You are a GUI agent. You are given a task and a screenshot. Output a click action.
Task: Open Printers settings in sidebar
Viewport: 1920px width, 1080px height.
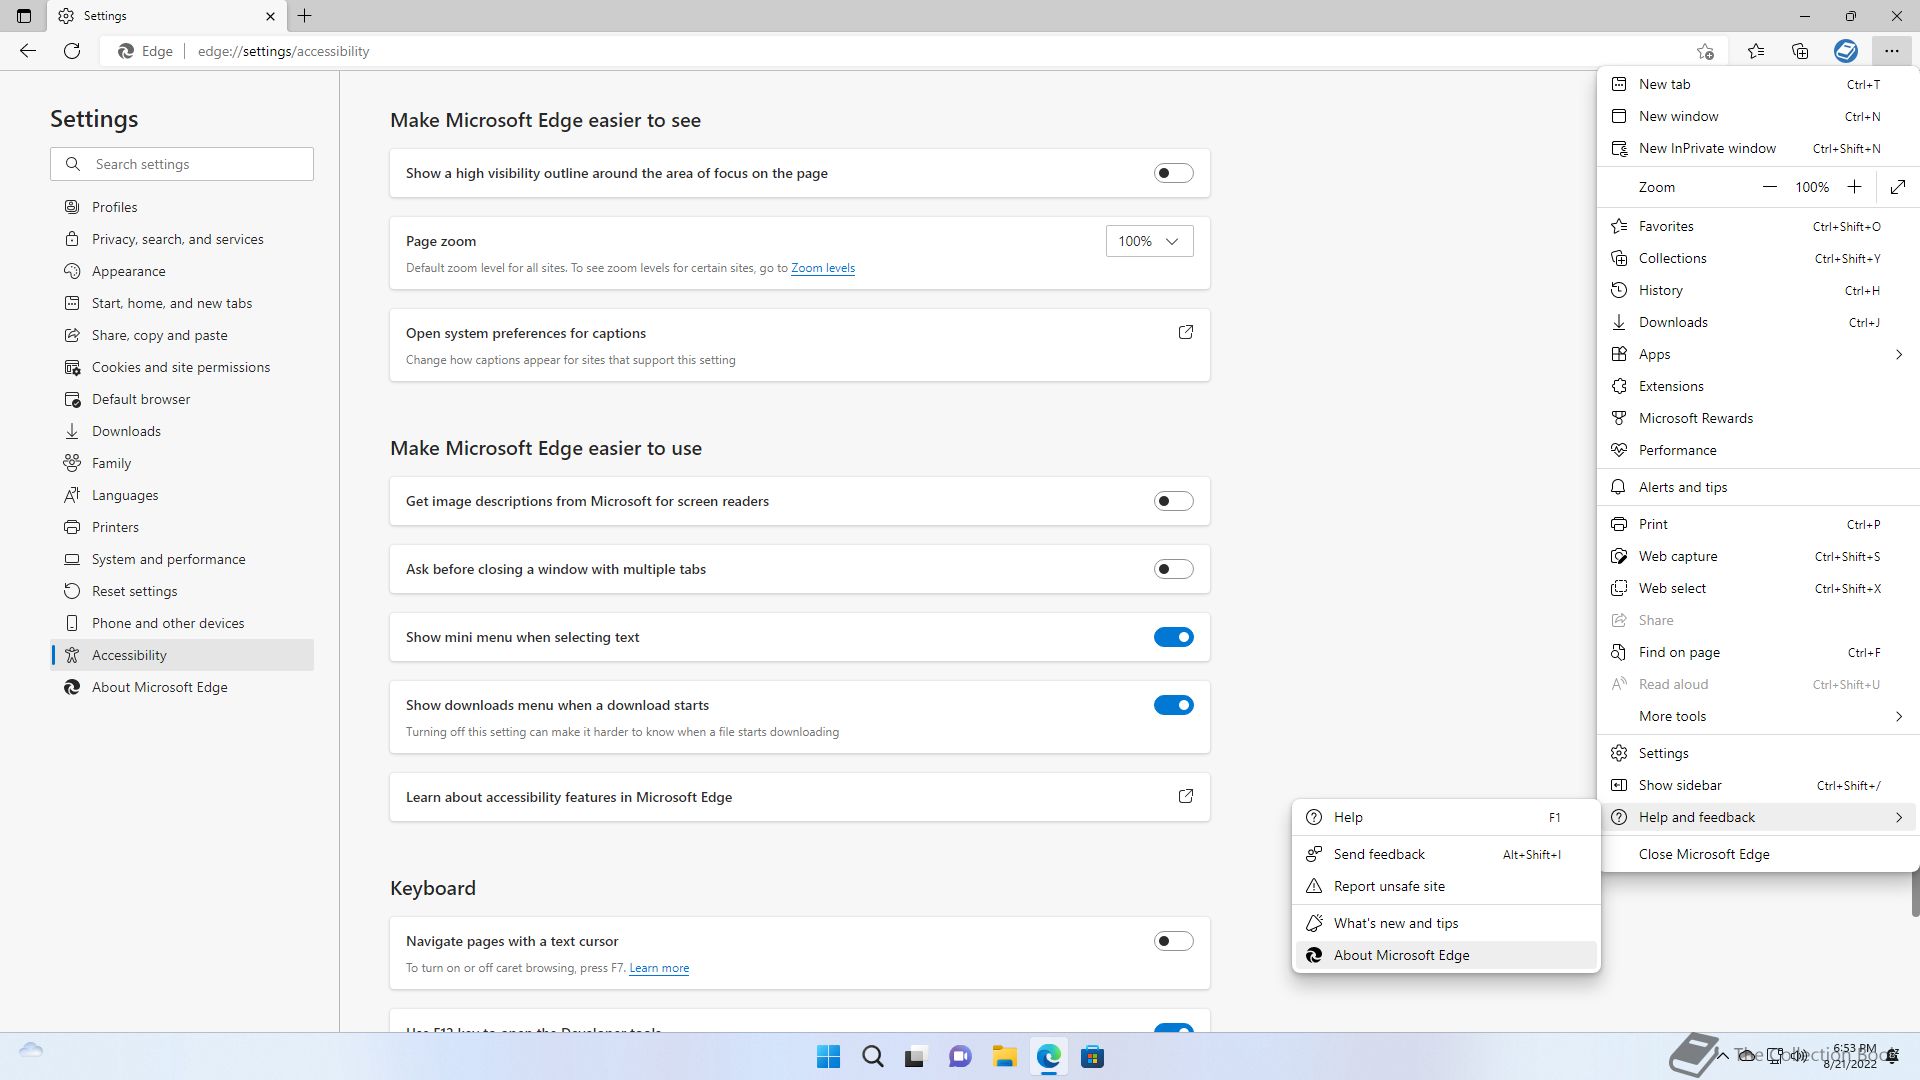(182, 527)
